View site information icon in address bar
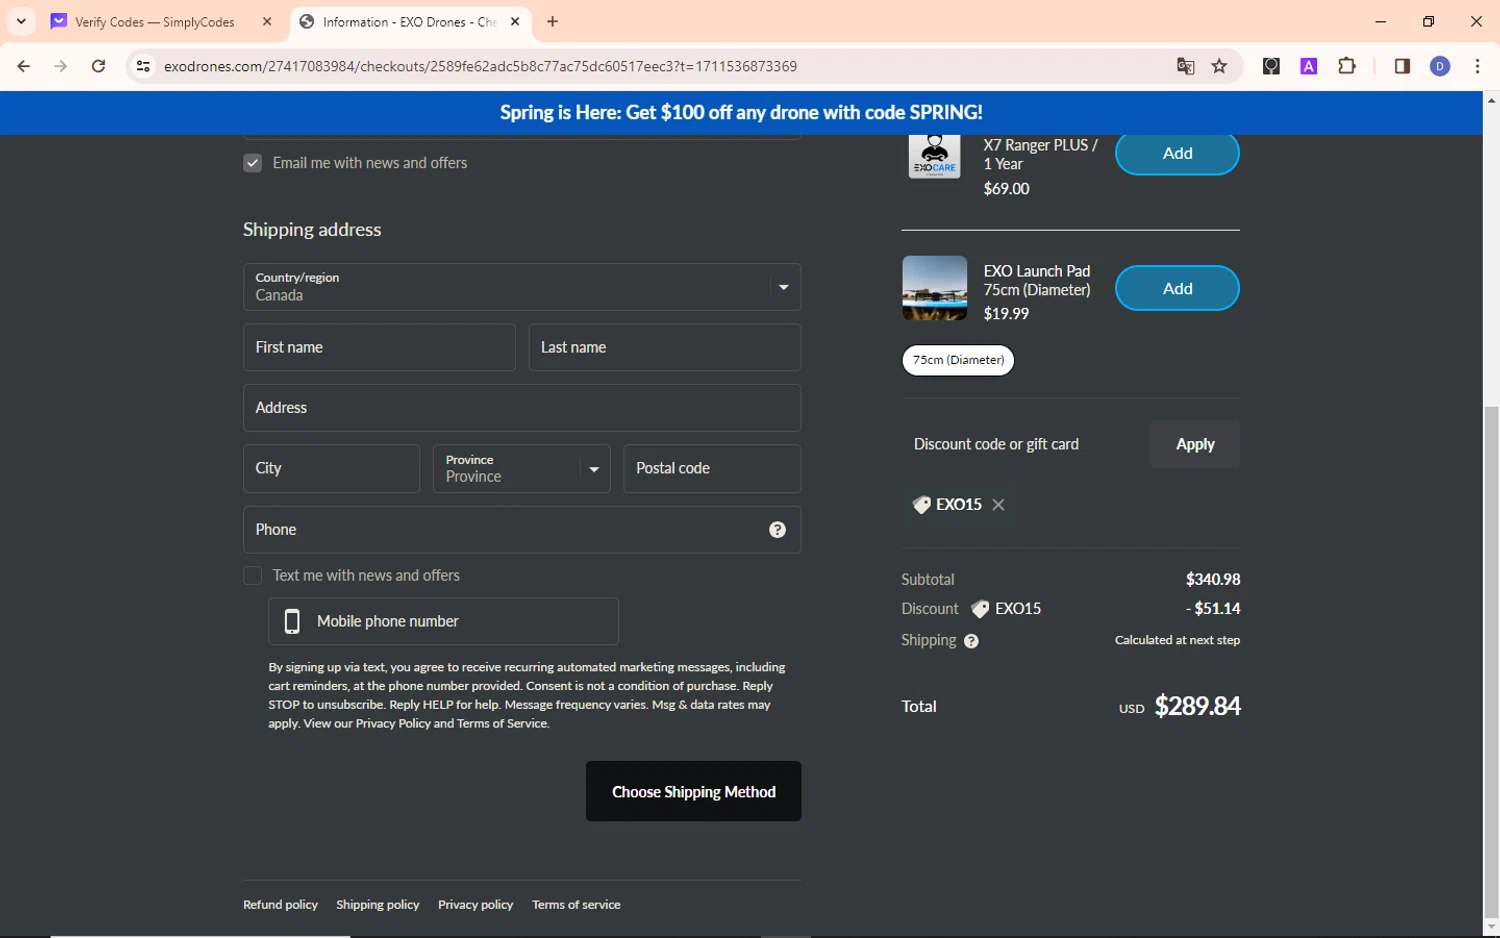 tap(143, 66)
